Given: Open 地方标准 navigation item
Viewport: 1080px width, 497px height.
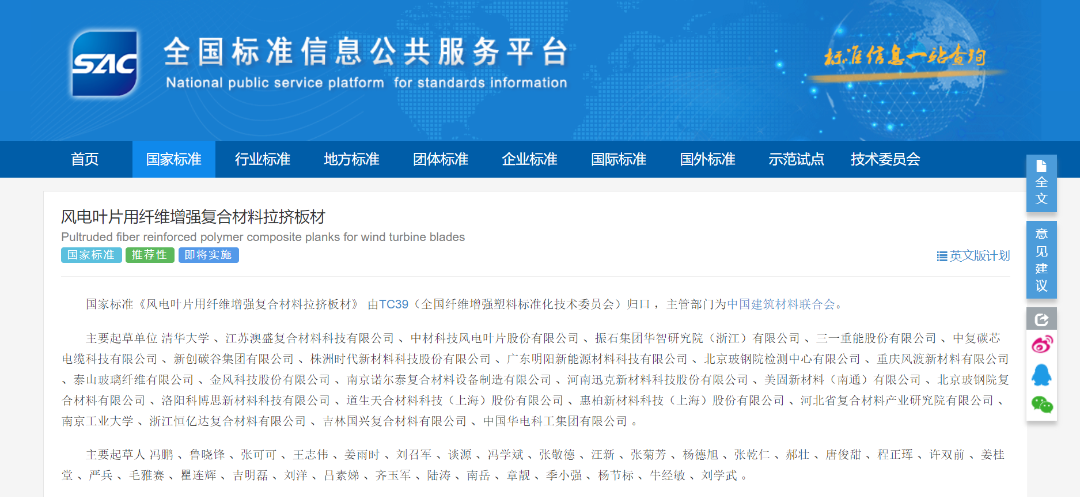Looking at the screenshot, I should [351, 160].
